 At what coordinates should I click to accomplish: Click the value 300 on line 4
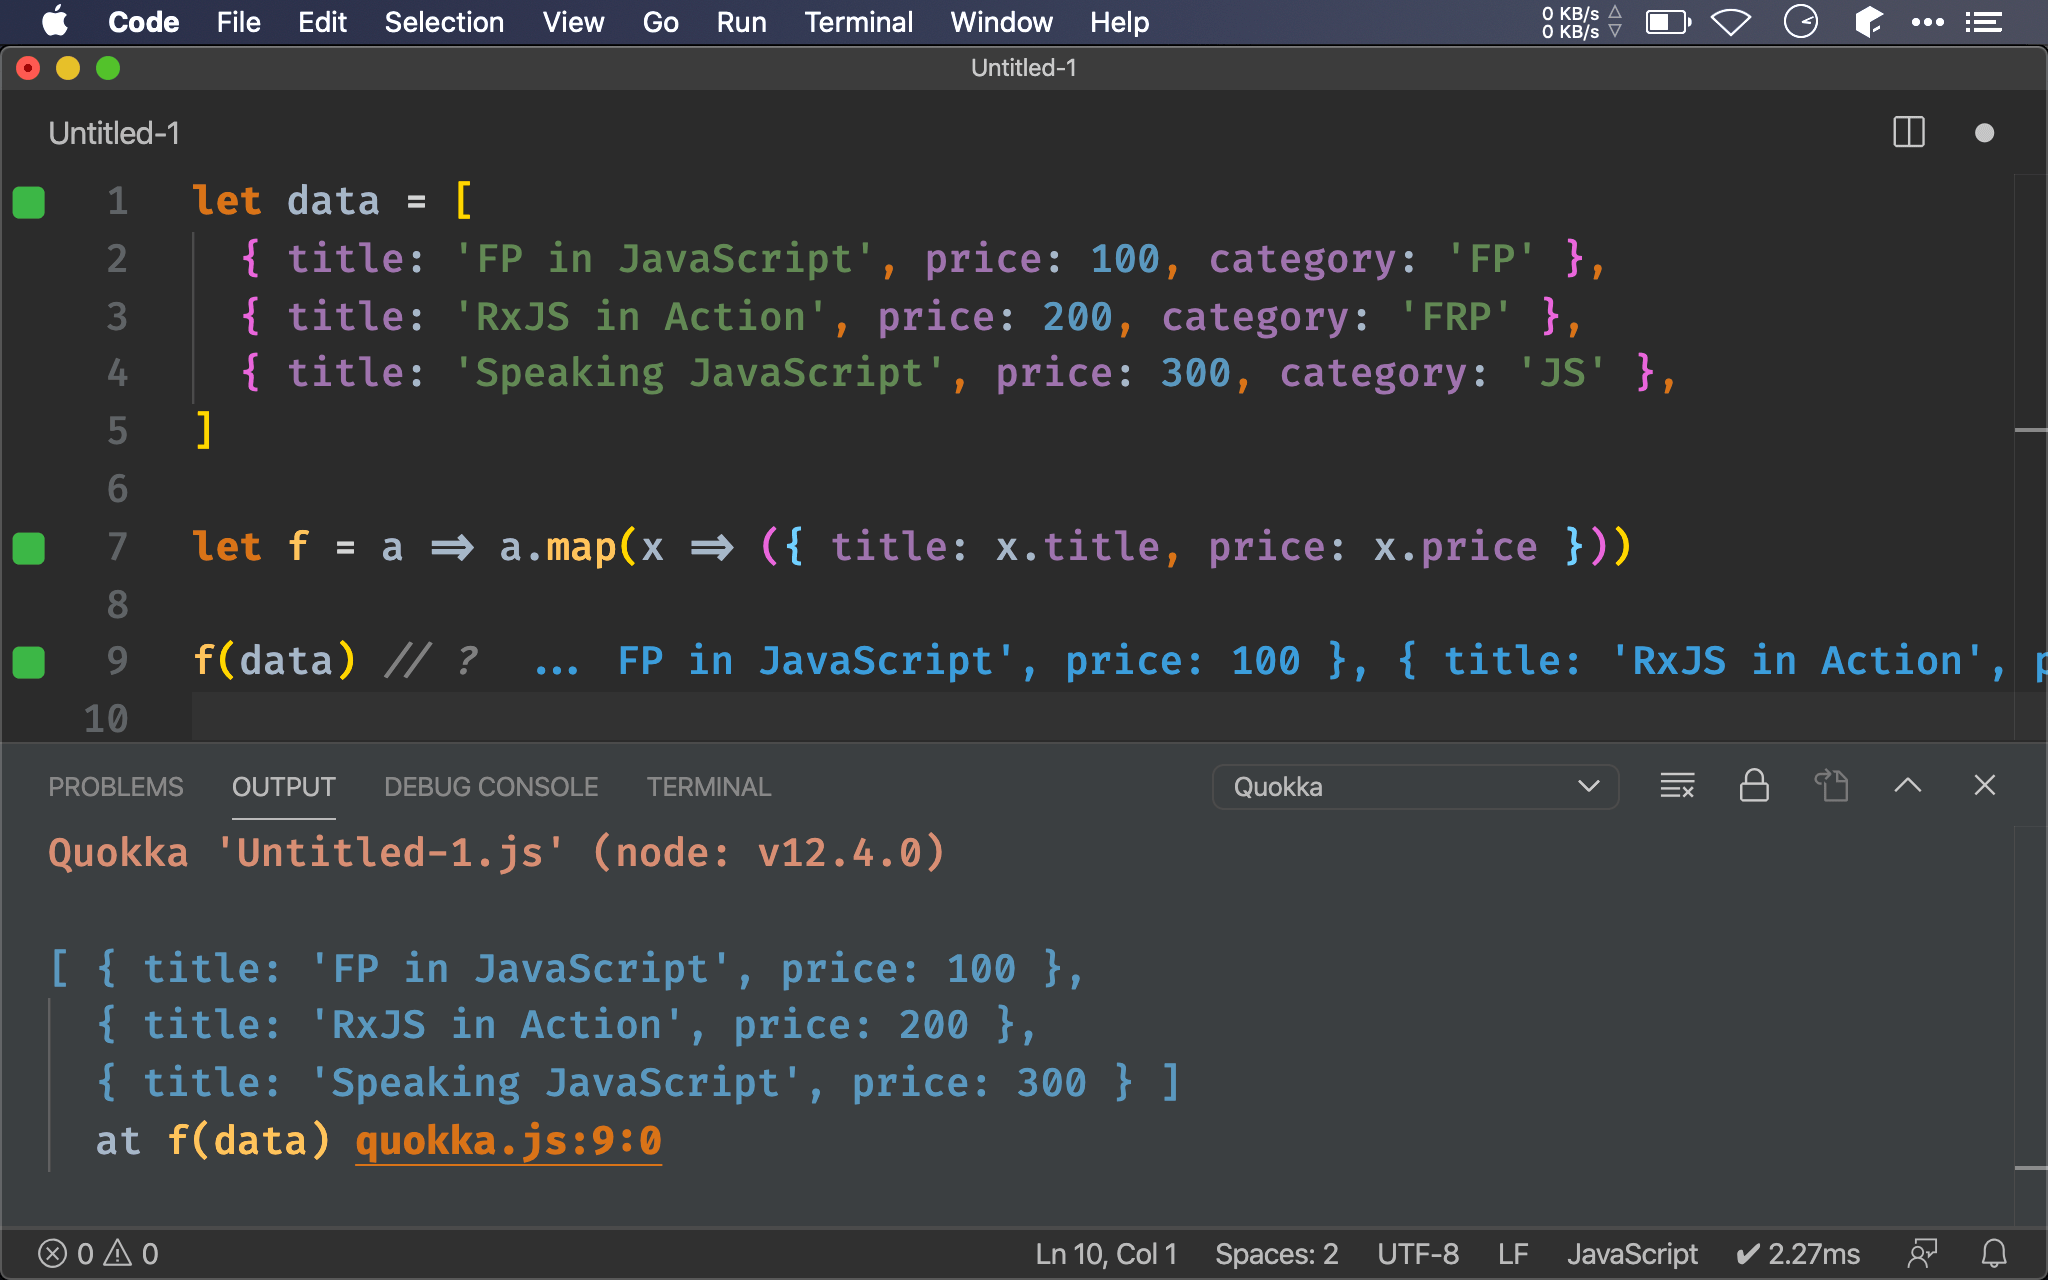[x=1195, y=373]
